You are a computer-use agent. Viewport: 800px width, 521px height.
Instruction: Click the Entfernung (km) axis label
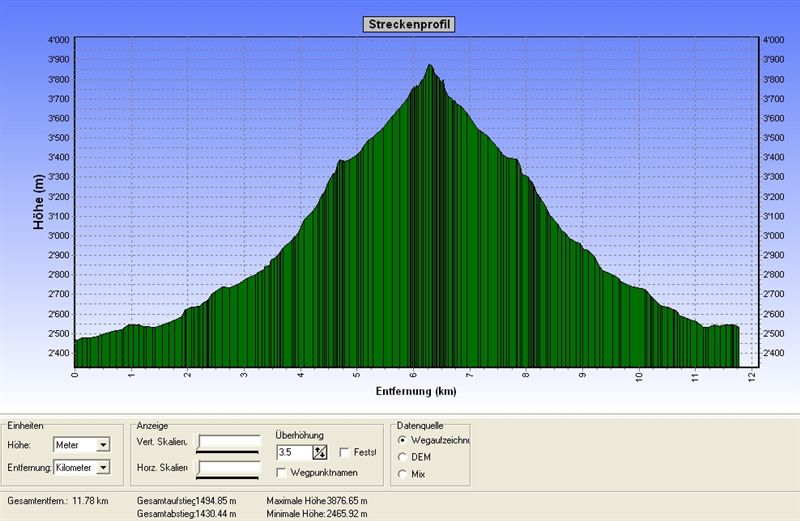416,390
